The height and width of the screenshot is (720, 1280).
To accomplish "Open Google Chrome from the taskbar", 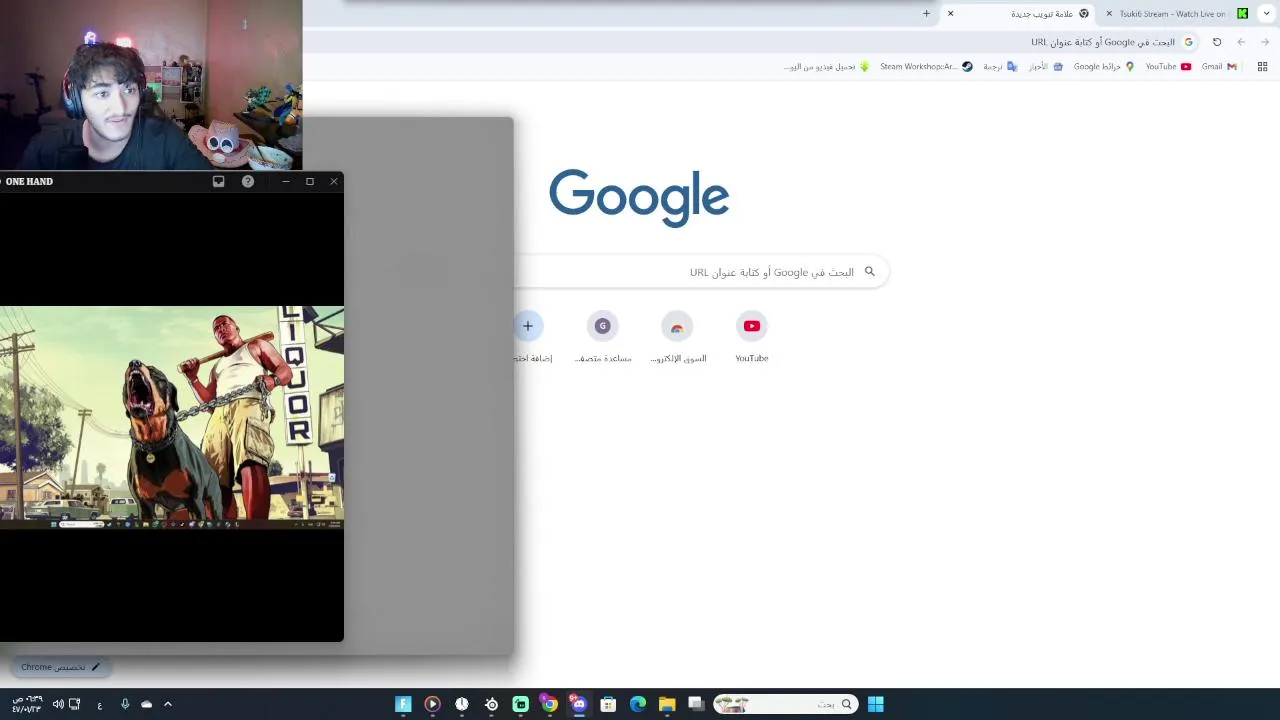I will click(x=549, y=704).
